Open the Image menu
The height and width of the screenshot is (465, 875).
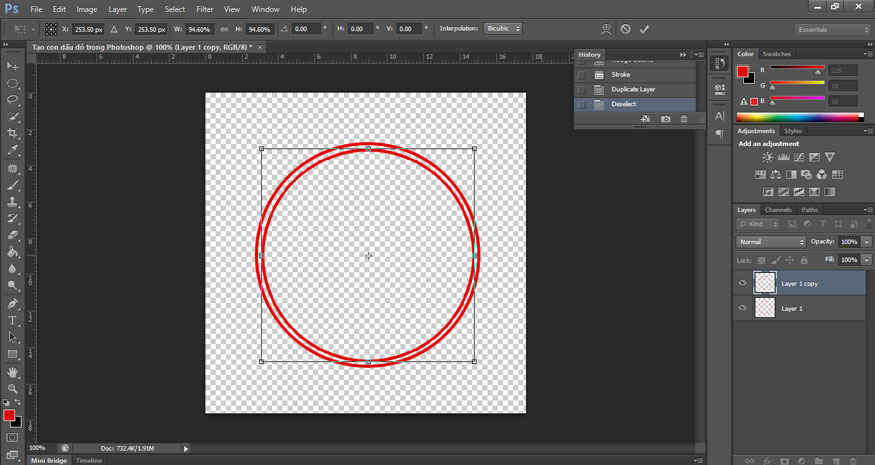tap(86, 9)
